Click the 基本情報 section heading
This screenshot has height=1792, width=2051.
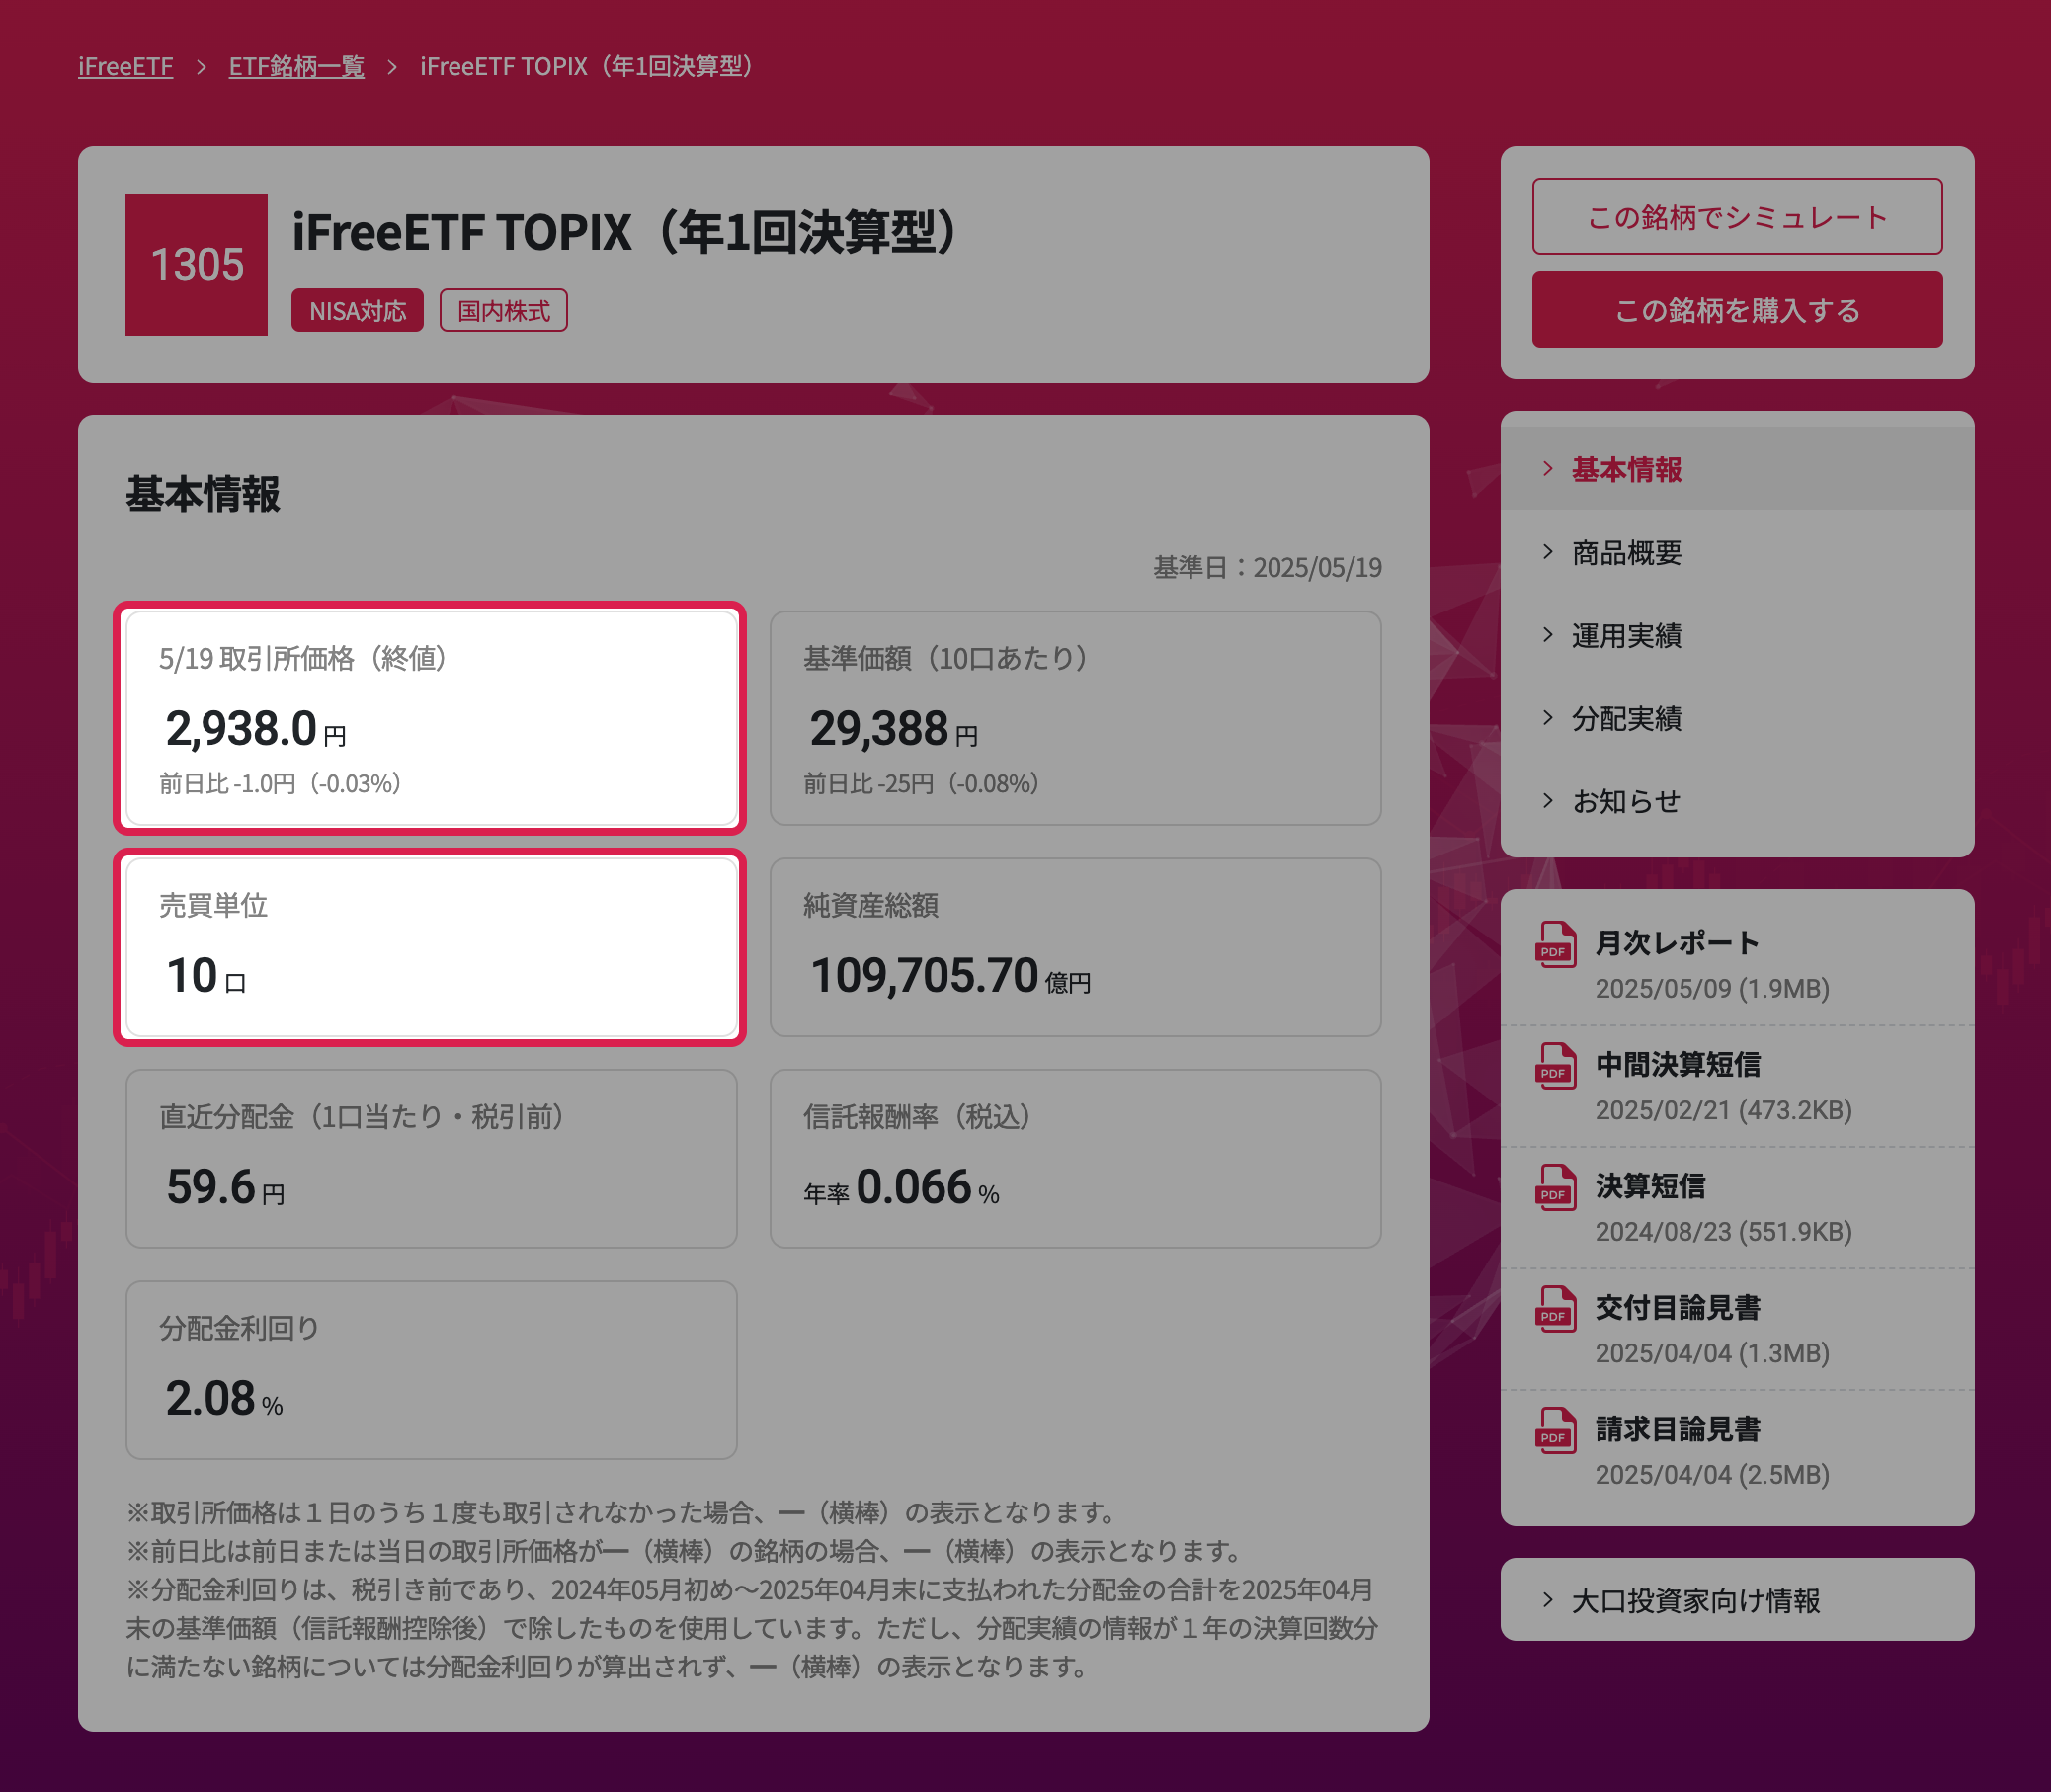(203, 495)
